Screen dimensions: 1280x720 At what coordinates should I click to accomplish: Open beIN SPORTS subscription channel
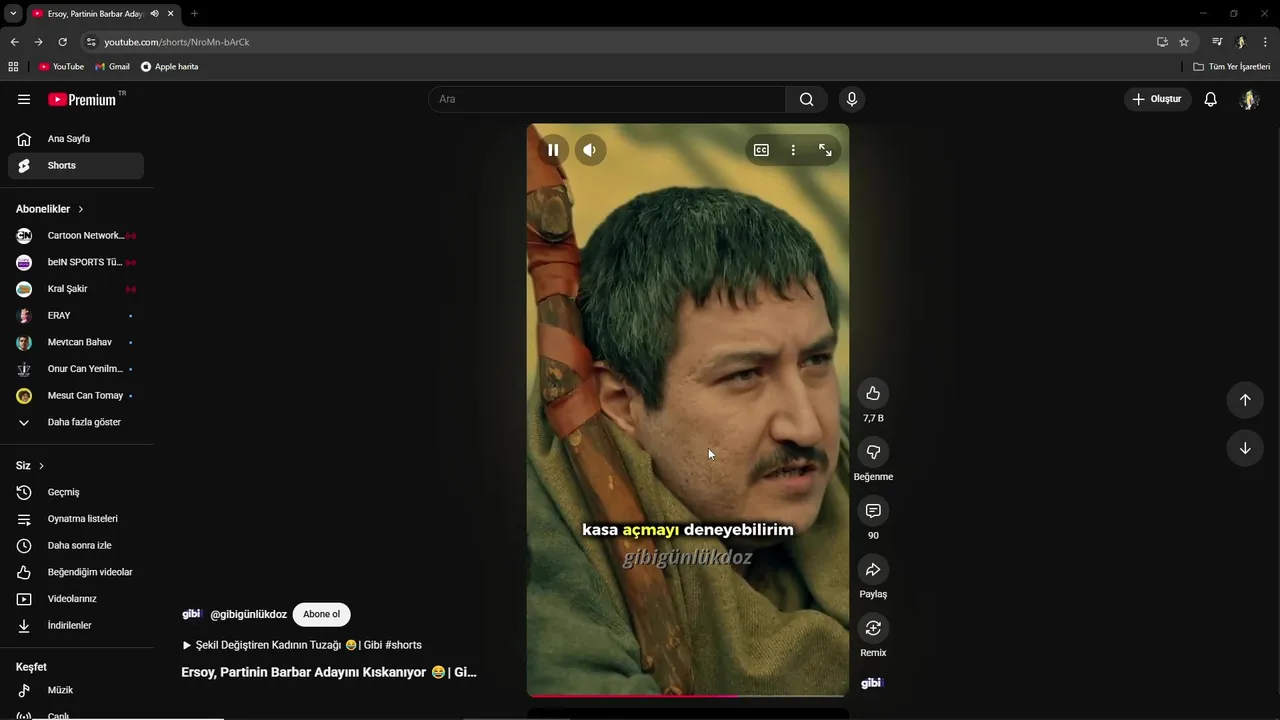[76, 262]
